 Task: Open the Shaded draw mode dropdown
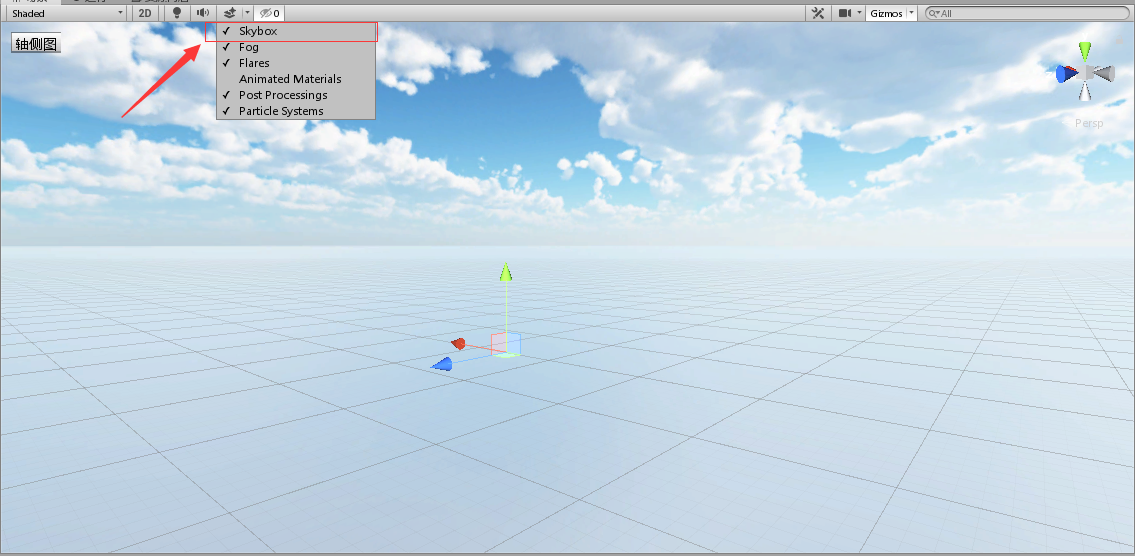pyautogui.click(x=67, y=13)
